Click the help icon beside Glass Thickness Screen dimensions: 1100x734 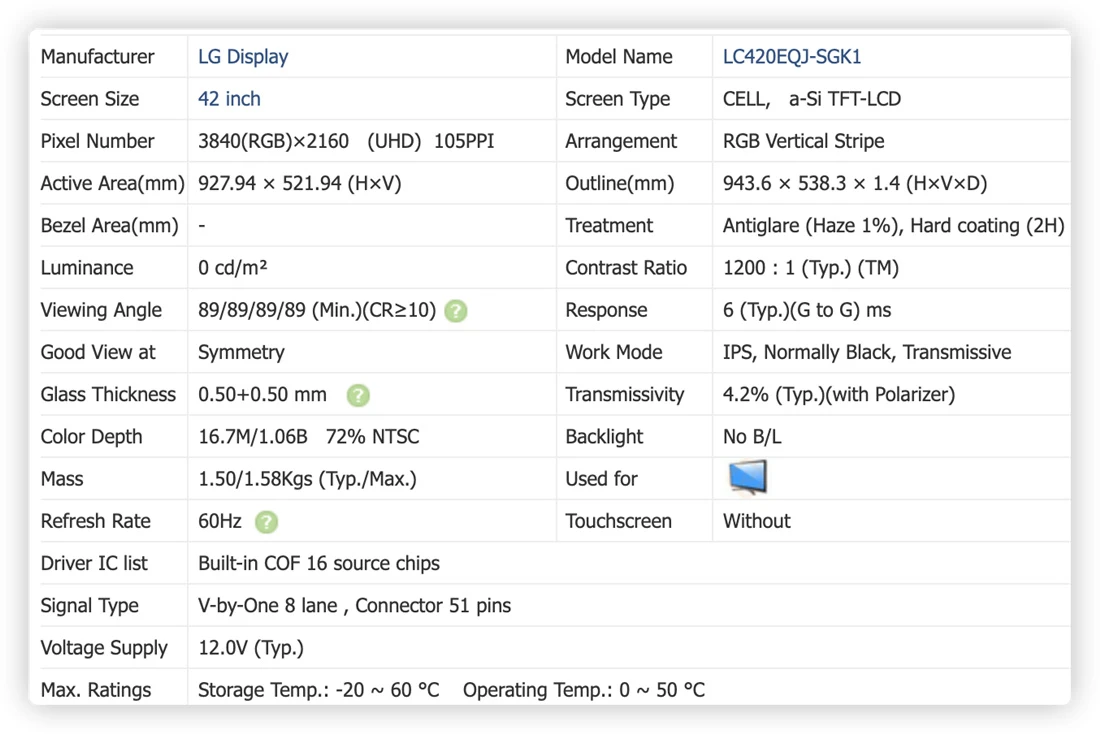(x=358, y=395)
